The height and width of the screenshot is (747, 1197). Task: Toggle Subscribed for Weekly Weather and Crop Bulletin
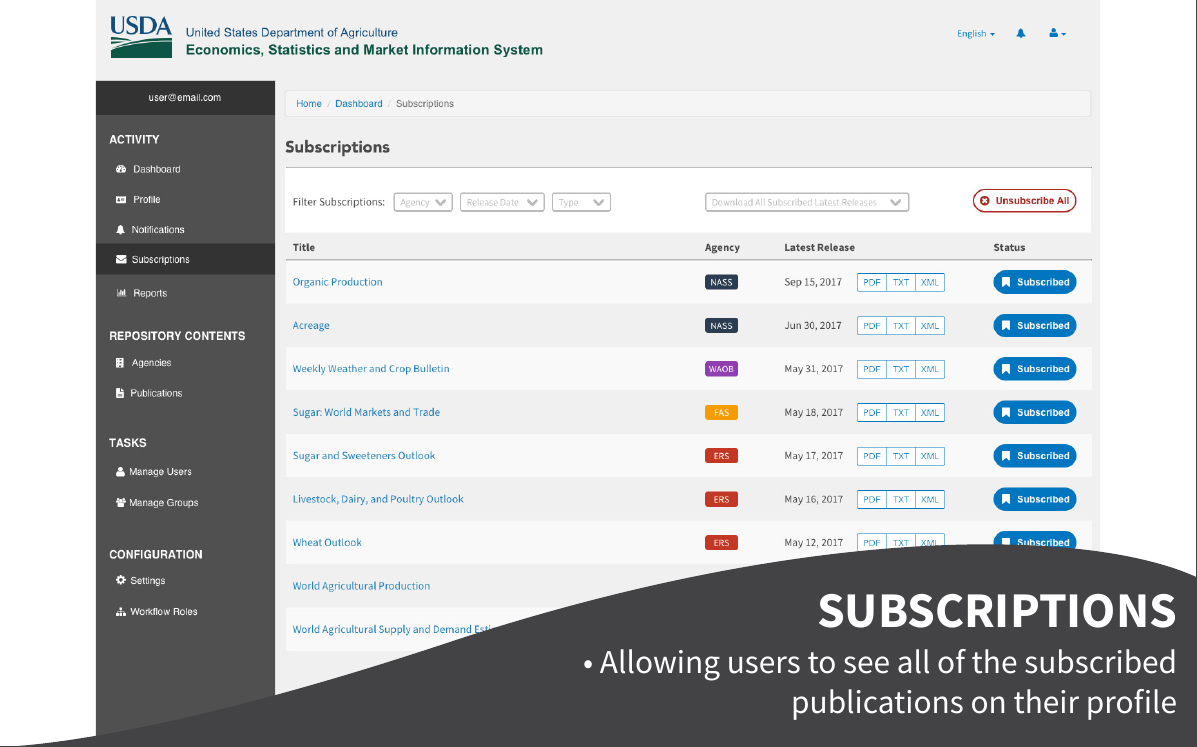pyautogui.click(x=1034, y=369)
